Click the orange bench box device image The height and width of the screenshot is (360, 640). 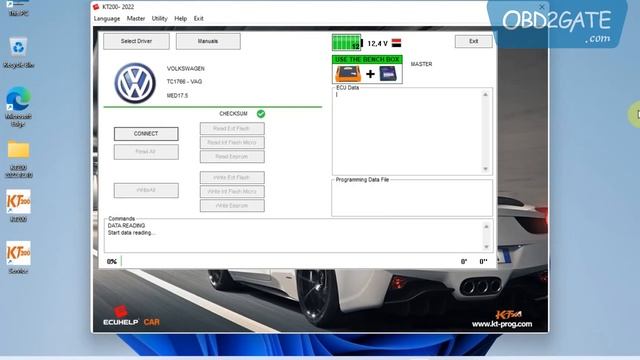click(348, 74)
